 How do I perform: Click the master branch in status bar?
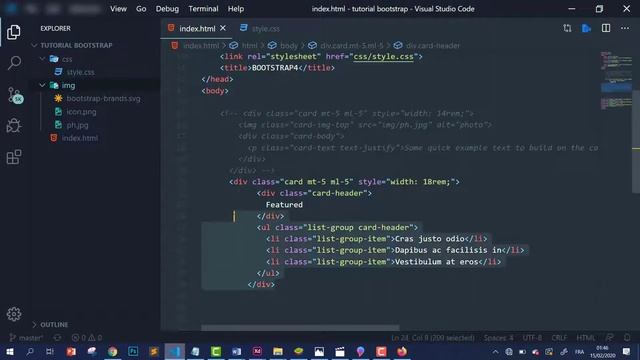[x=26, y=338]
